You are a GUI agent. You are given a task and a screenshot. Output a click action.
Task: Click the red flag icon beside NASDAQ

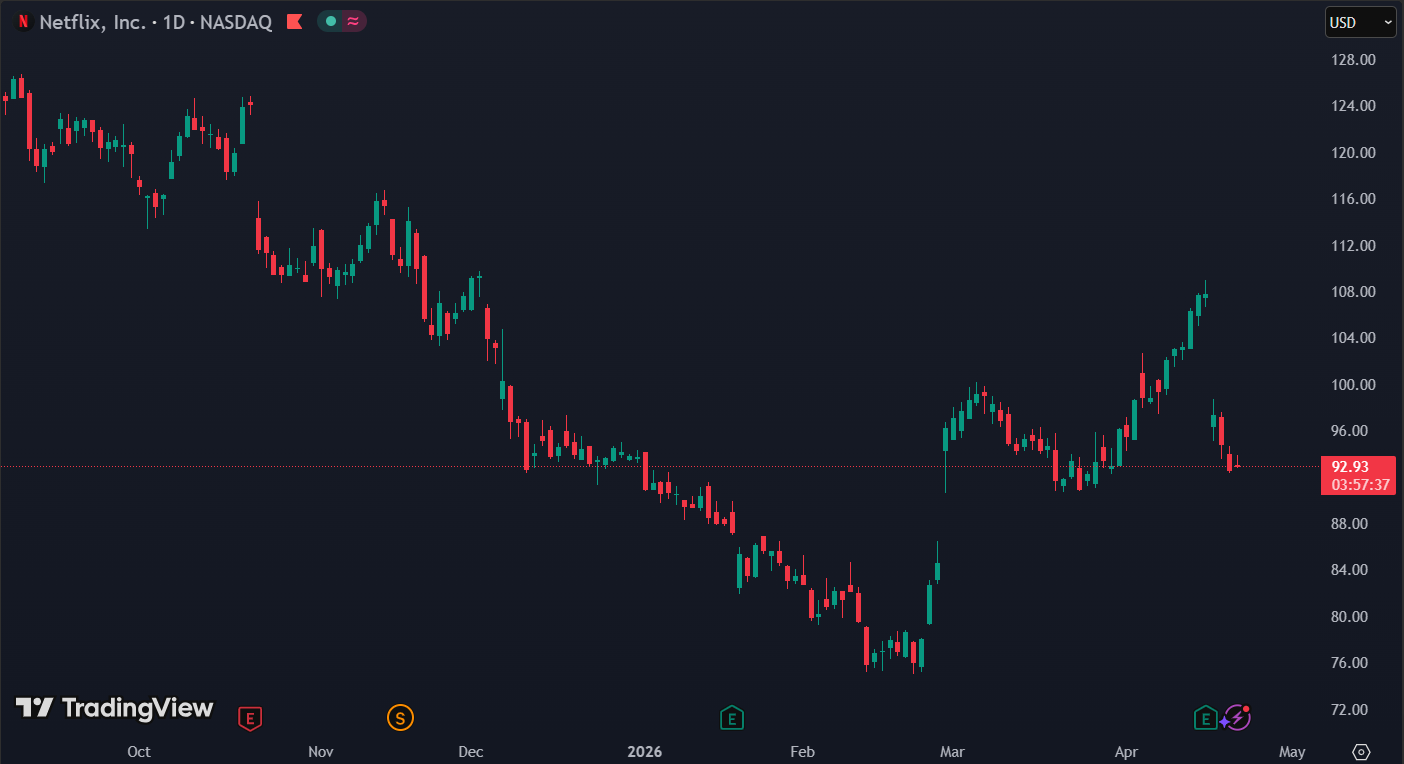point(295,21)
